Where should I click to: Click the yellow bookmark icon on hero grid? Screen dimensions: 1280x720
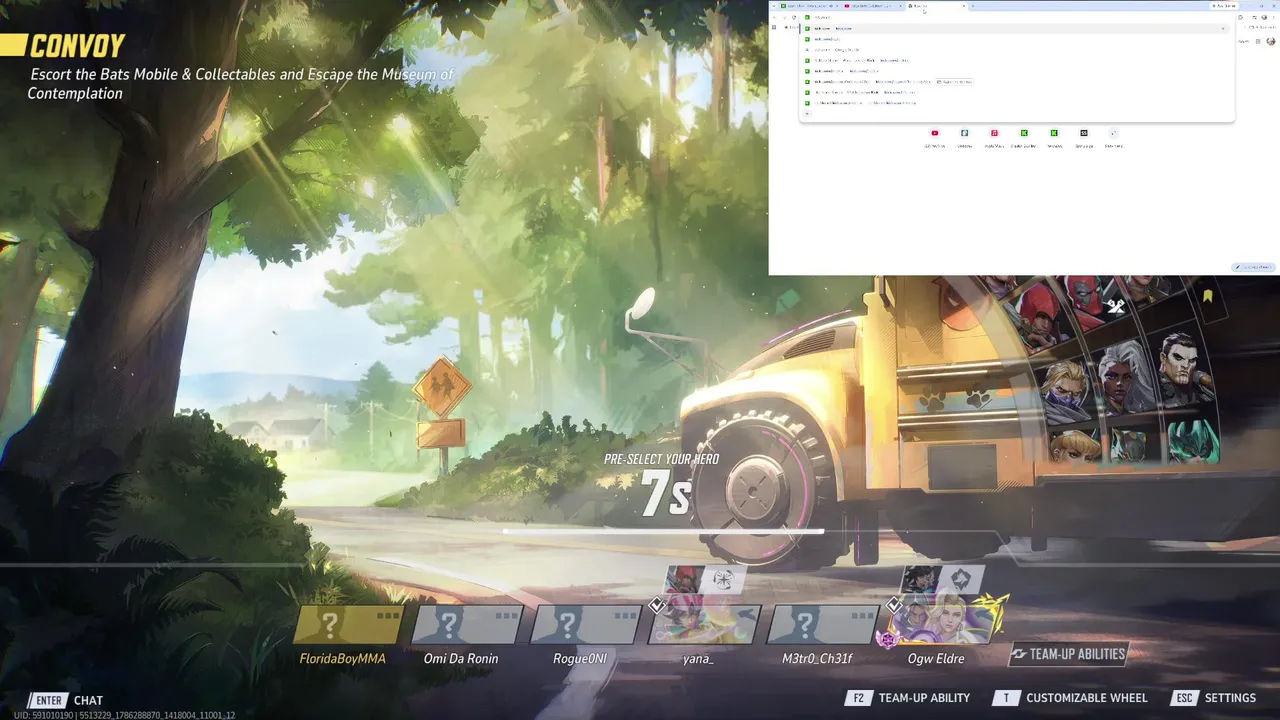pyautogui.click(x=1208, y=296)
